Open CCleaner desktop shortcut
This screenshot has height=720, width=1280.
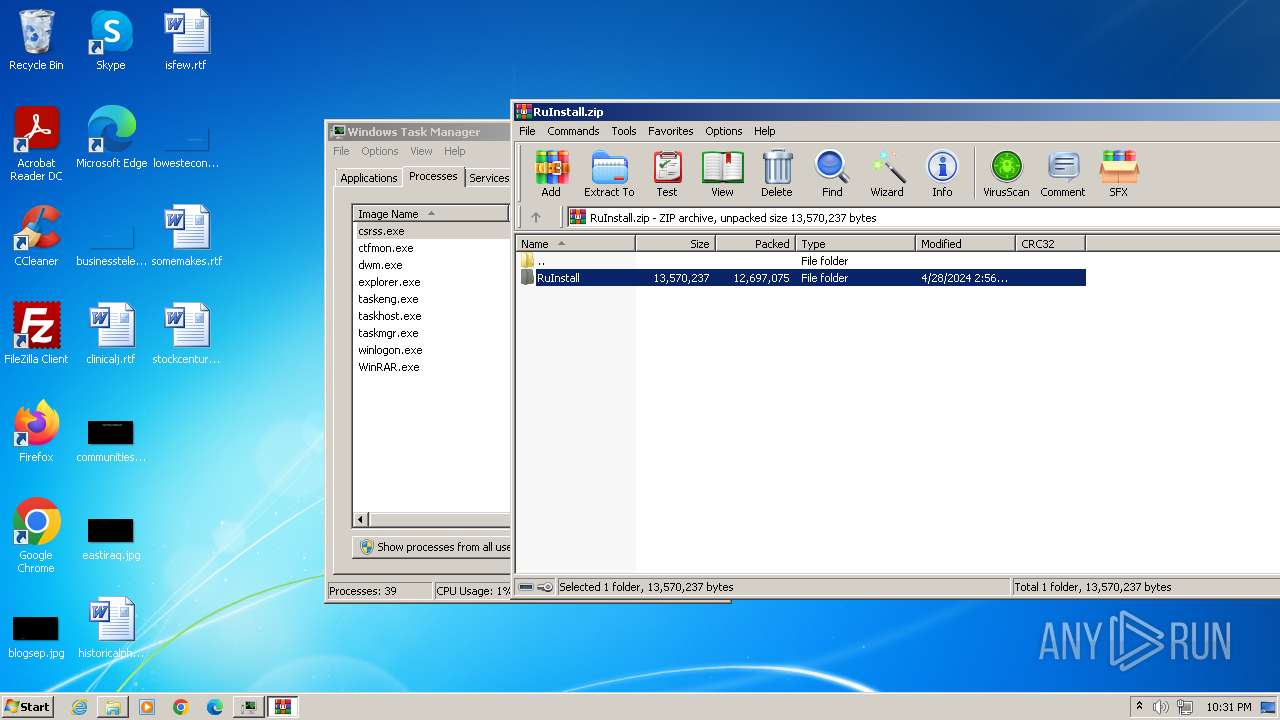[36, 236]
